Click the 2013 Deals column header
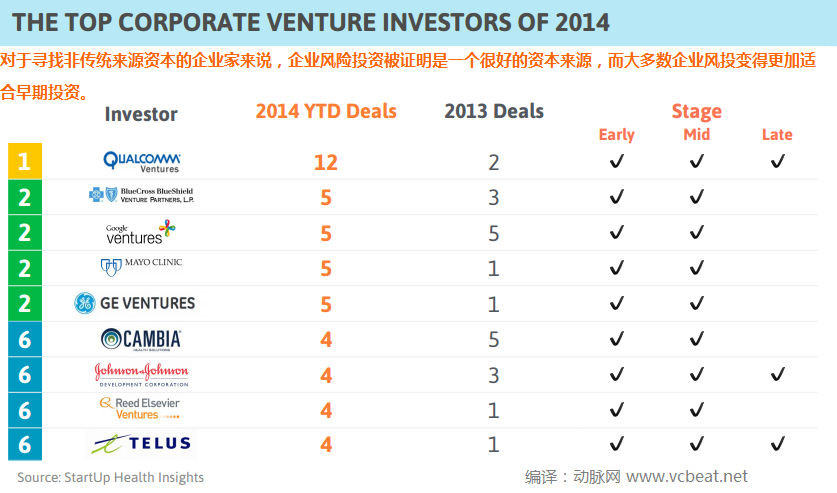The image size is (837, 493). 494,111
